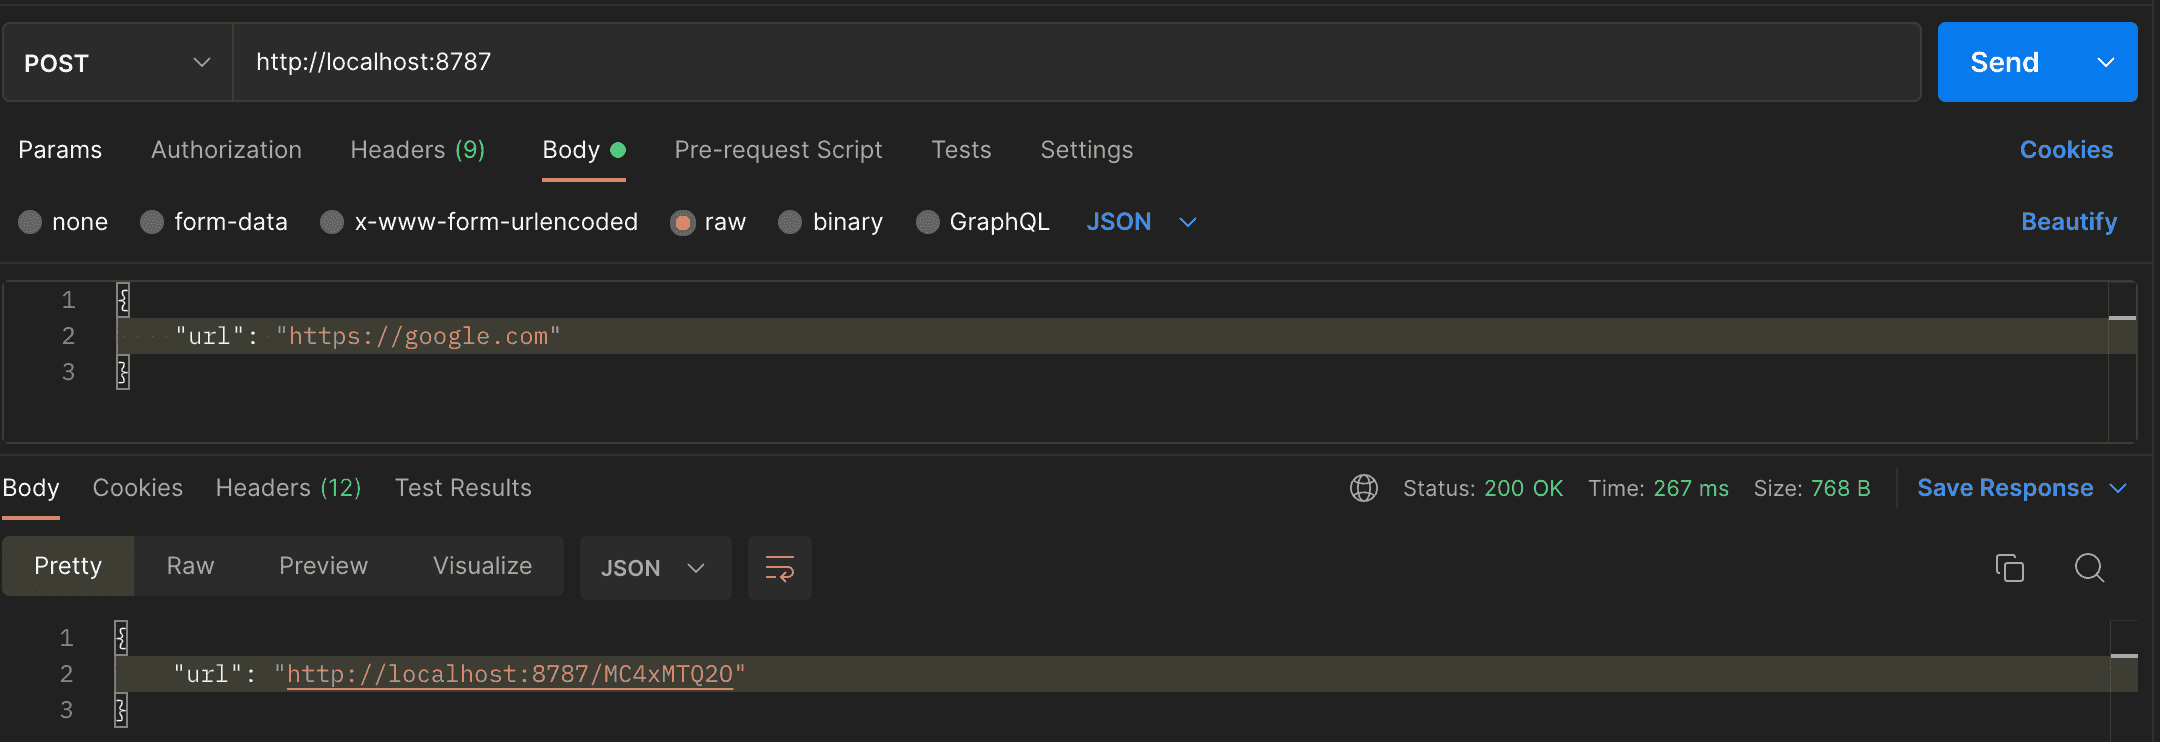Choose form-data as the body type

[152, 222]
